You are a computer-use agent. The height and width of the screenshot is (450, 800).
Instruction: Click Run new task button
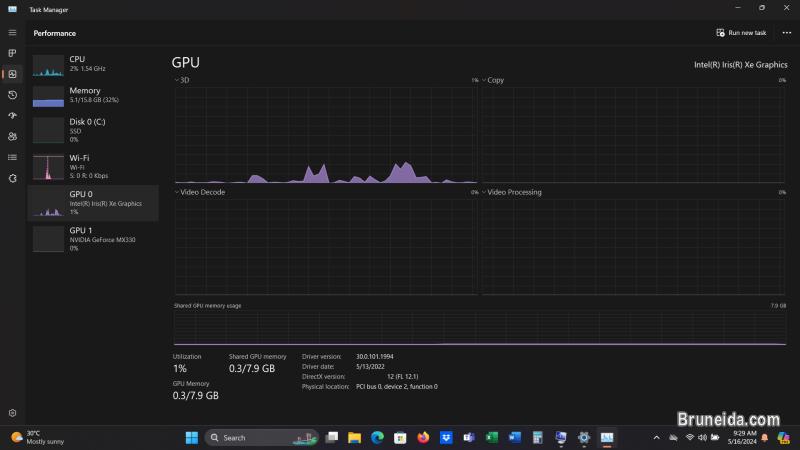pos(740,32)
